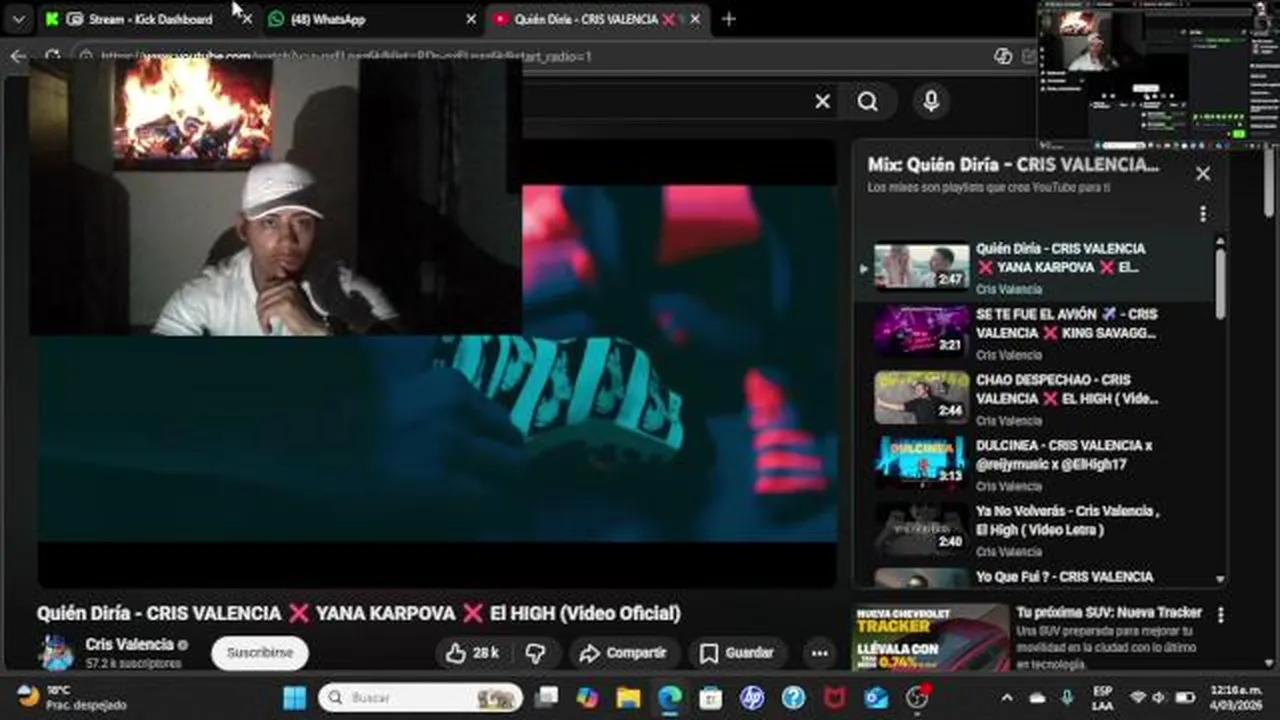
Task: Open the browser extension icon beside address bar
Action: pos(1003,56)
